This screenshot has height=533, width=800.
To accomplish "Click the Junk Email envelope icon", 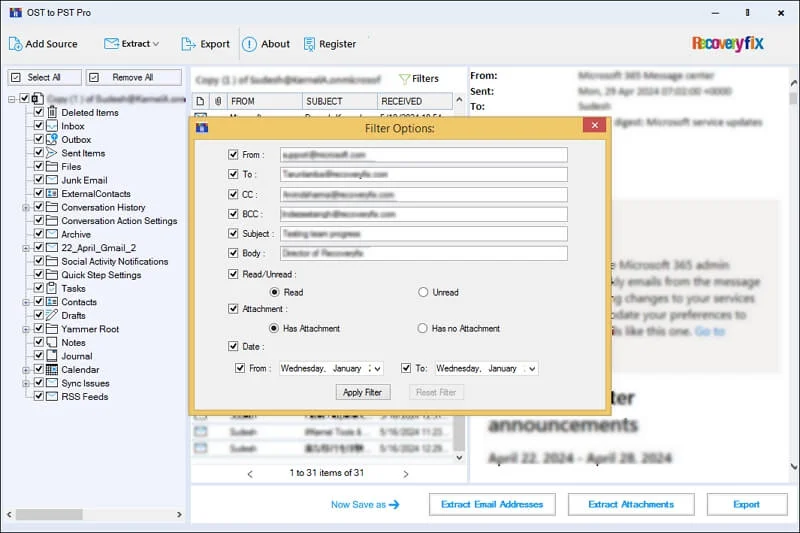I will (52, 180).
